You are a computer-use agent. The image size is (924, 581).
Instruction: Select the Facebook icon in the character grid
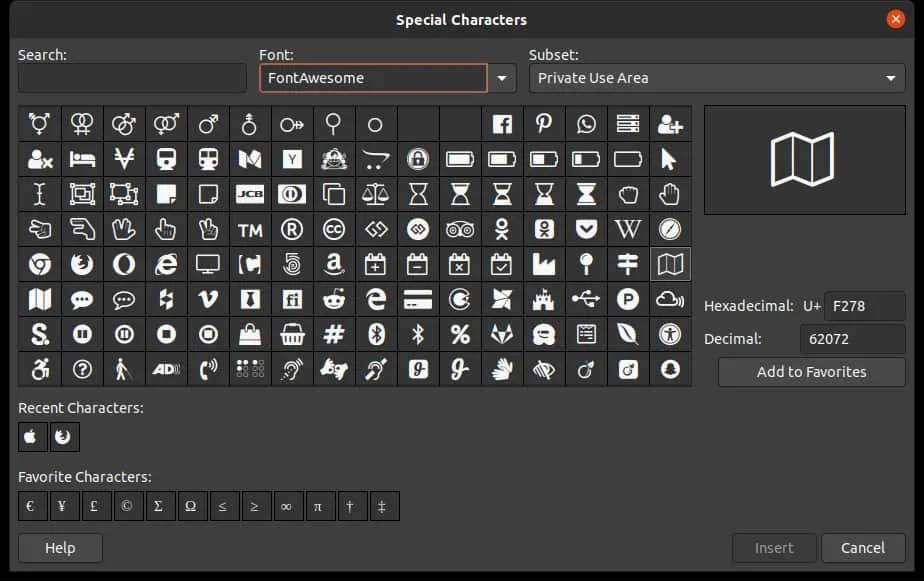(502, 124)
